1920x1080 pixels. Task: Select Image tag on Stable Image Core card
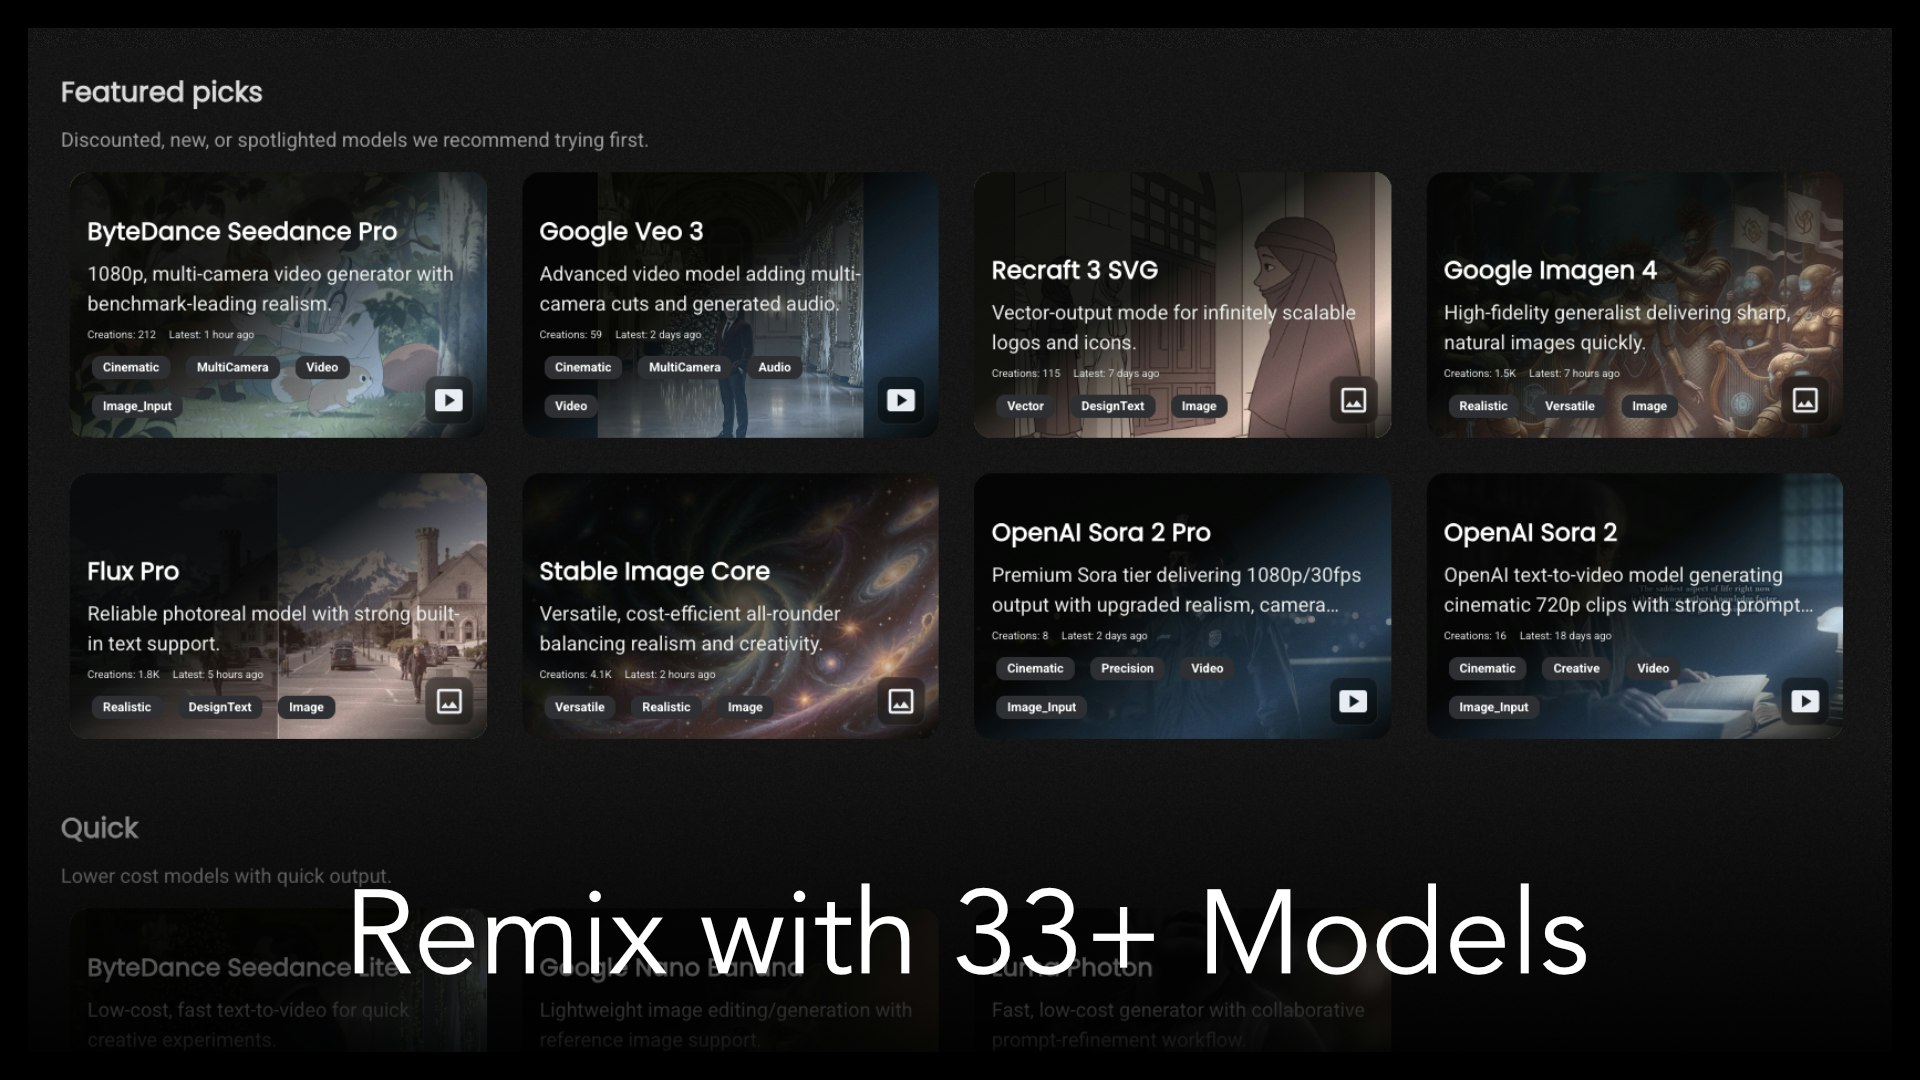745,707
